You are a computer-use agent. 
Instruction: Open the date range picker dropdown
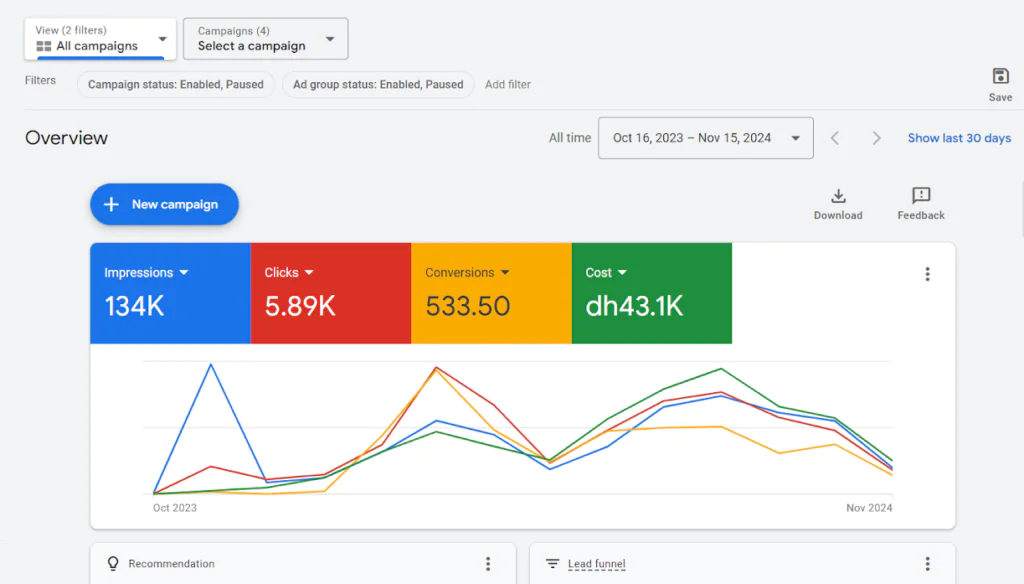[x=705, y=138]
